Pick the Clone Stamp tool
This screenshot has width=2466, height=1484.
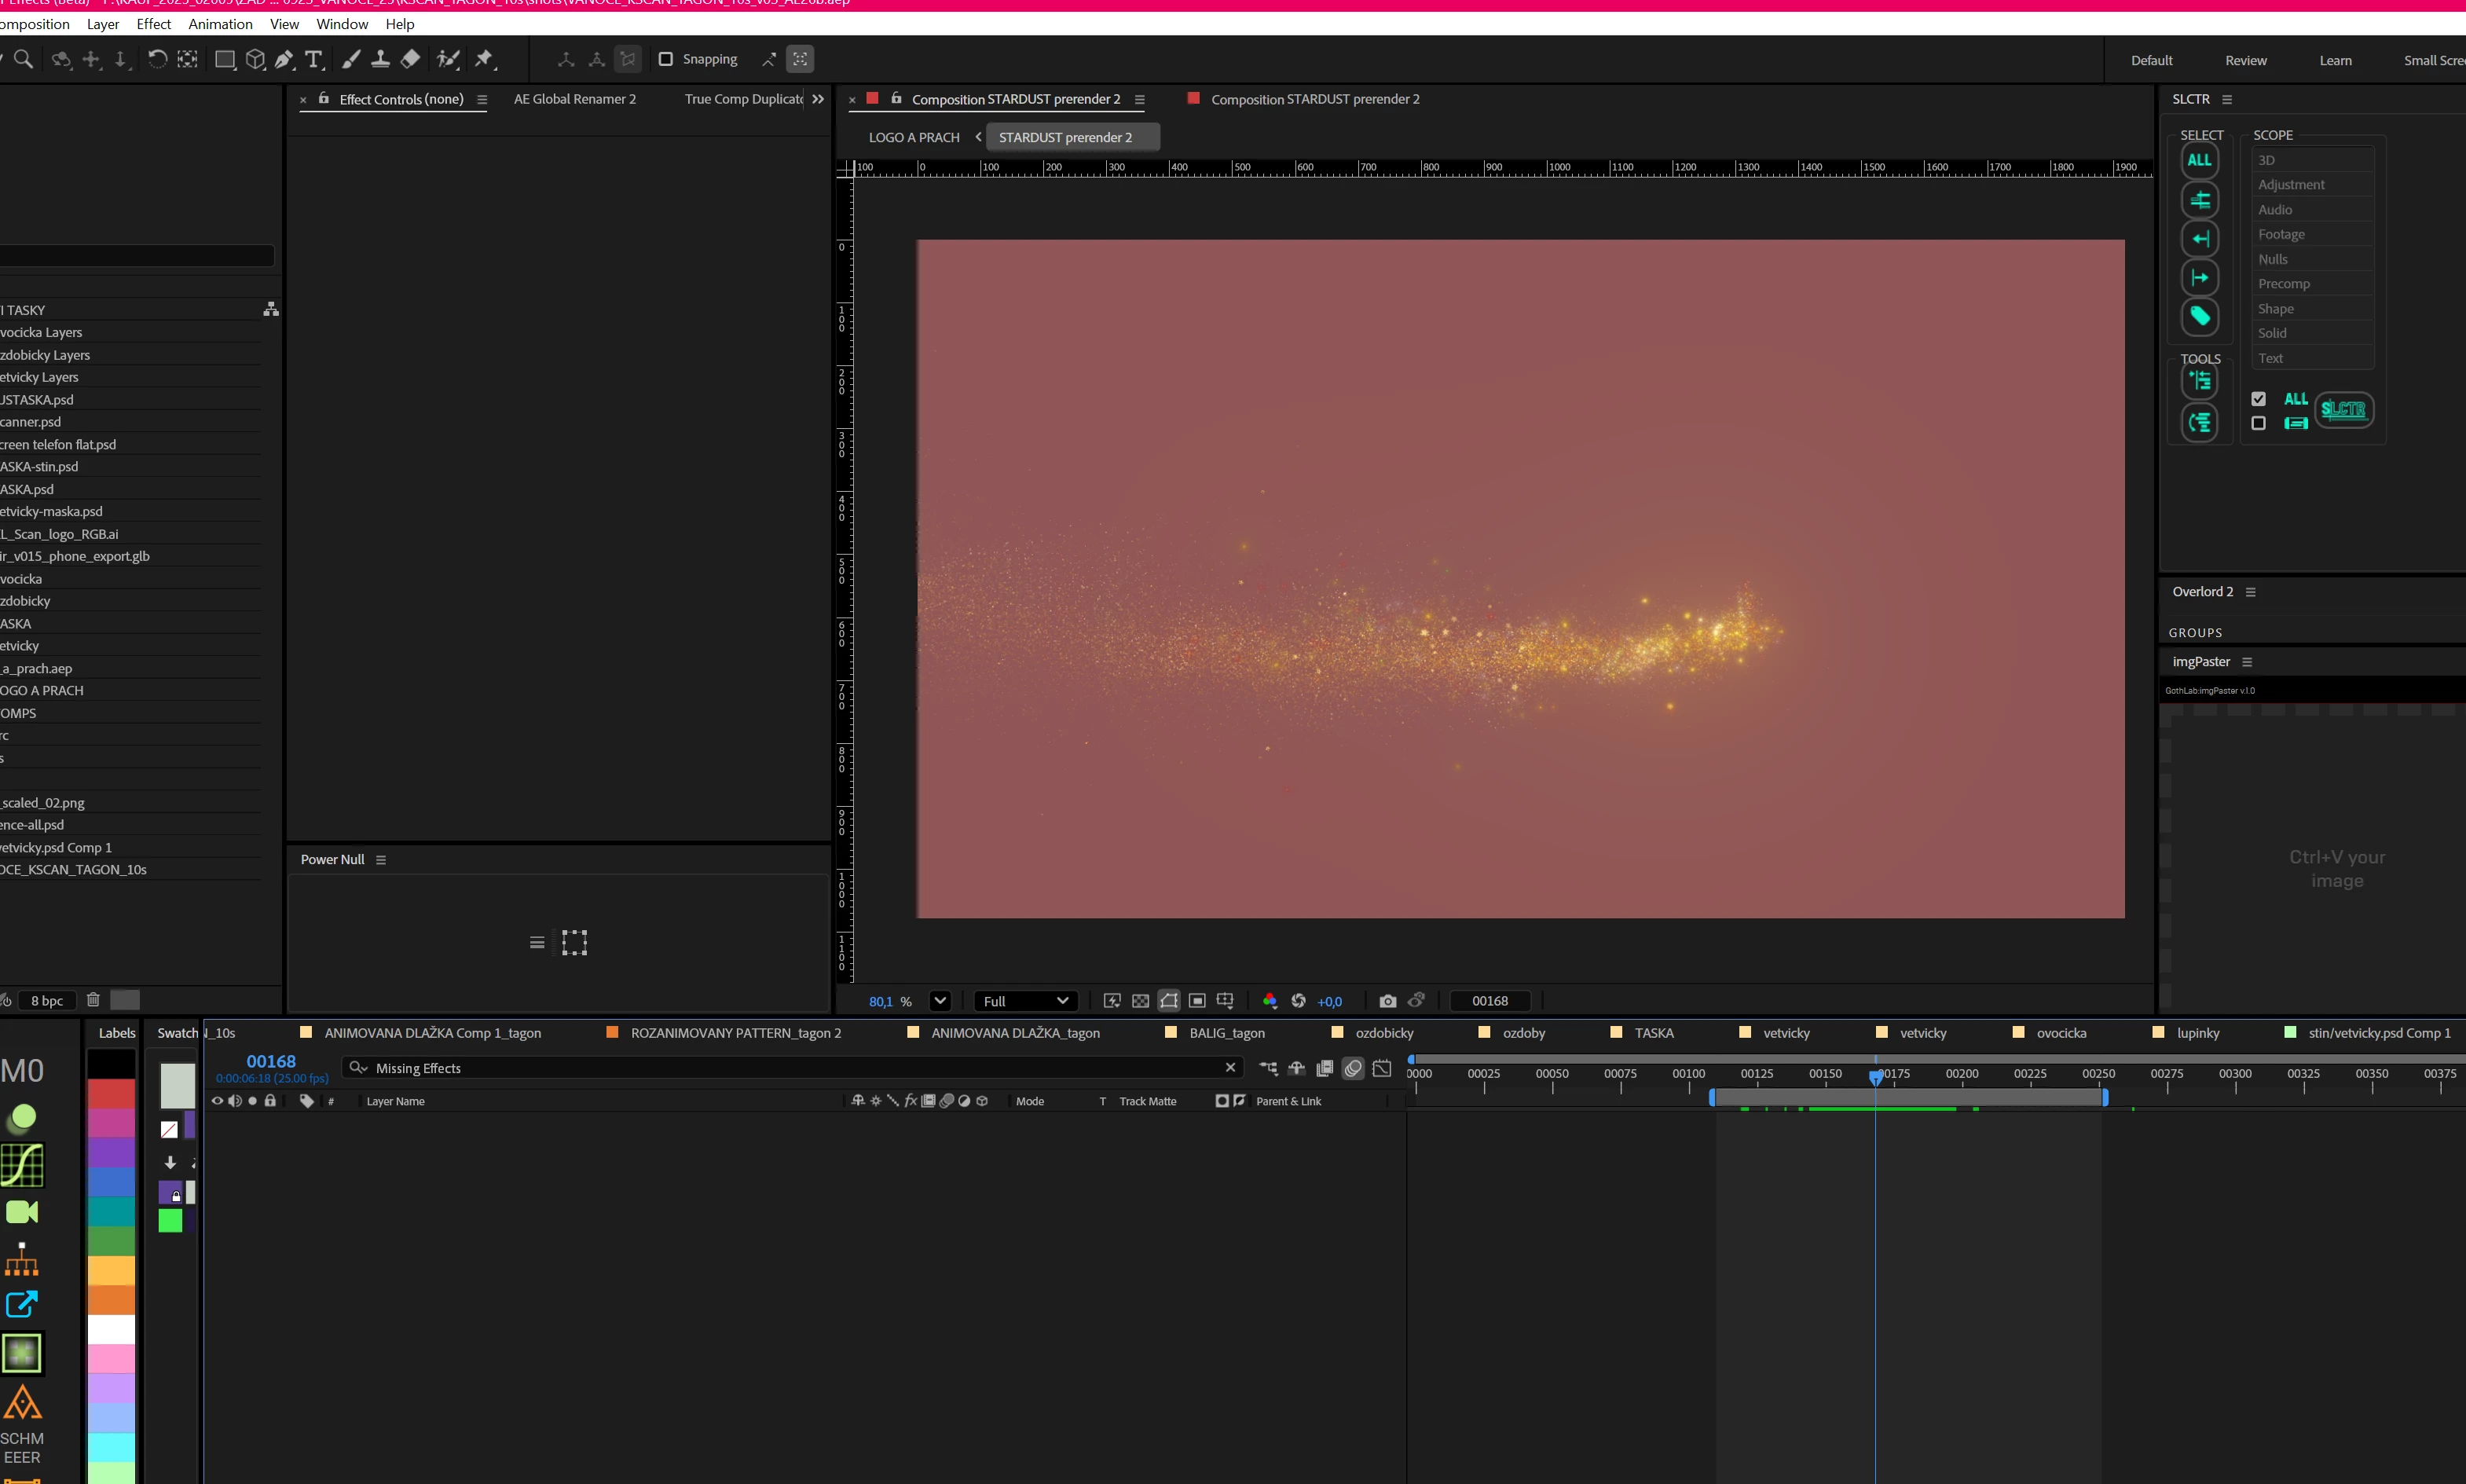[x=380, y=60]
